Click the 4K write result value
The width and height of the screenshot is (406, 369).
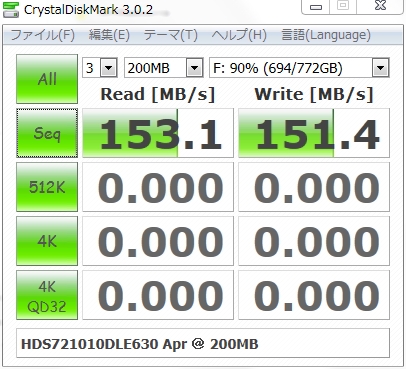314,241
